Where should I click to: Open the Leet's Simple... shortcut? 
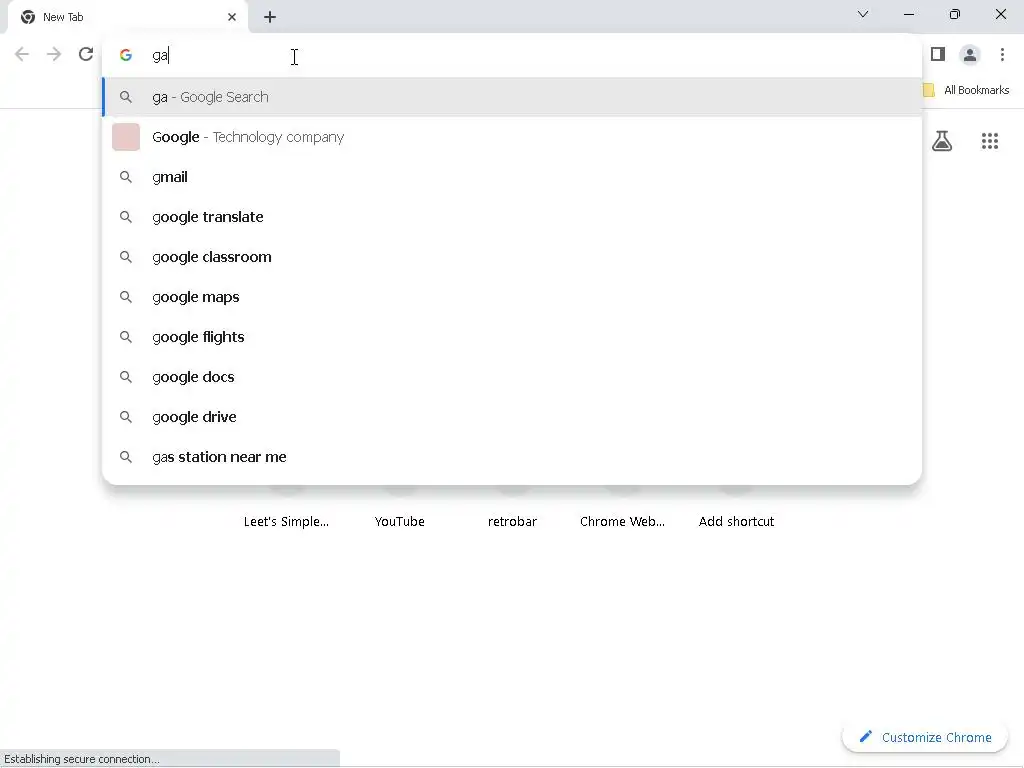pos(286,521)
